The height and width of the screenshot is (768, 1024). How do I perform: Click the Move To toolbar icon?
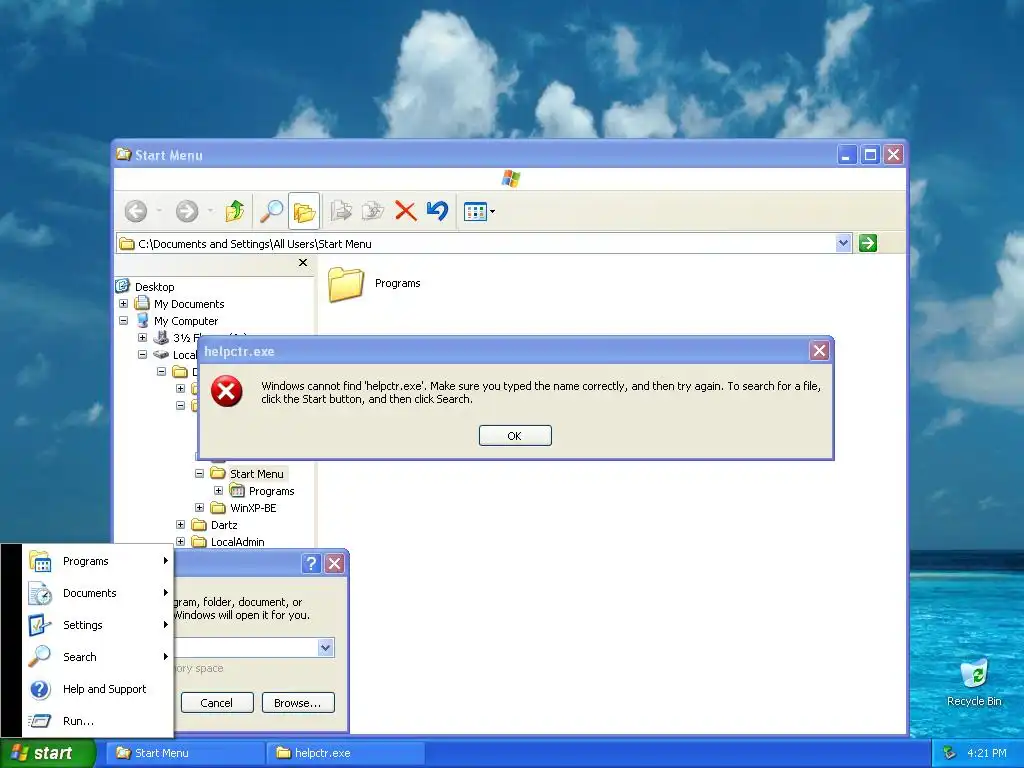tap(341, 211)
